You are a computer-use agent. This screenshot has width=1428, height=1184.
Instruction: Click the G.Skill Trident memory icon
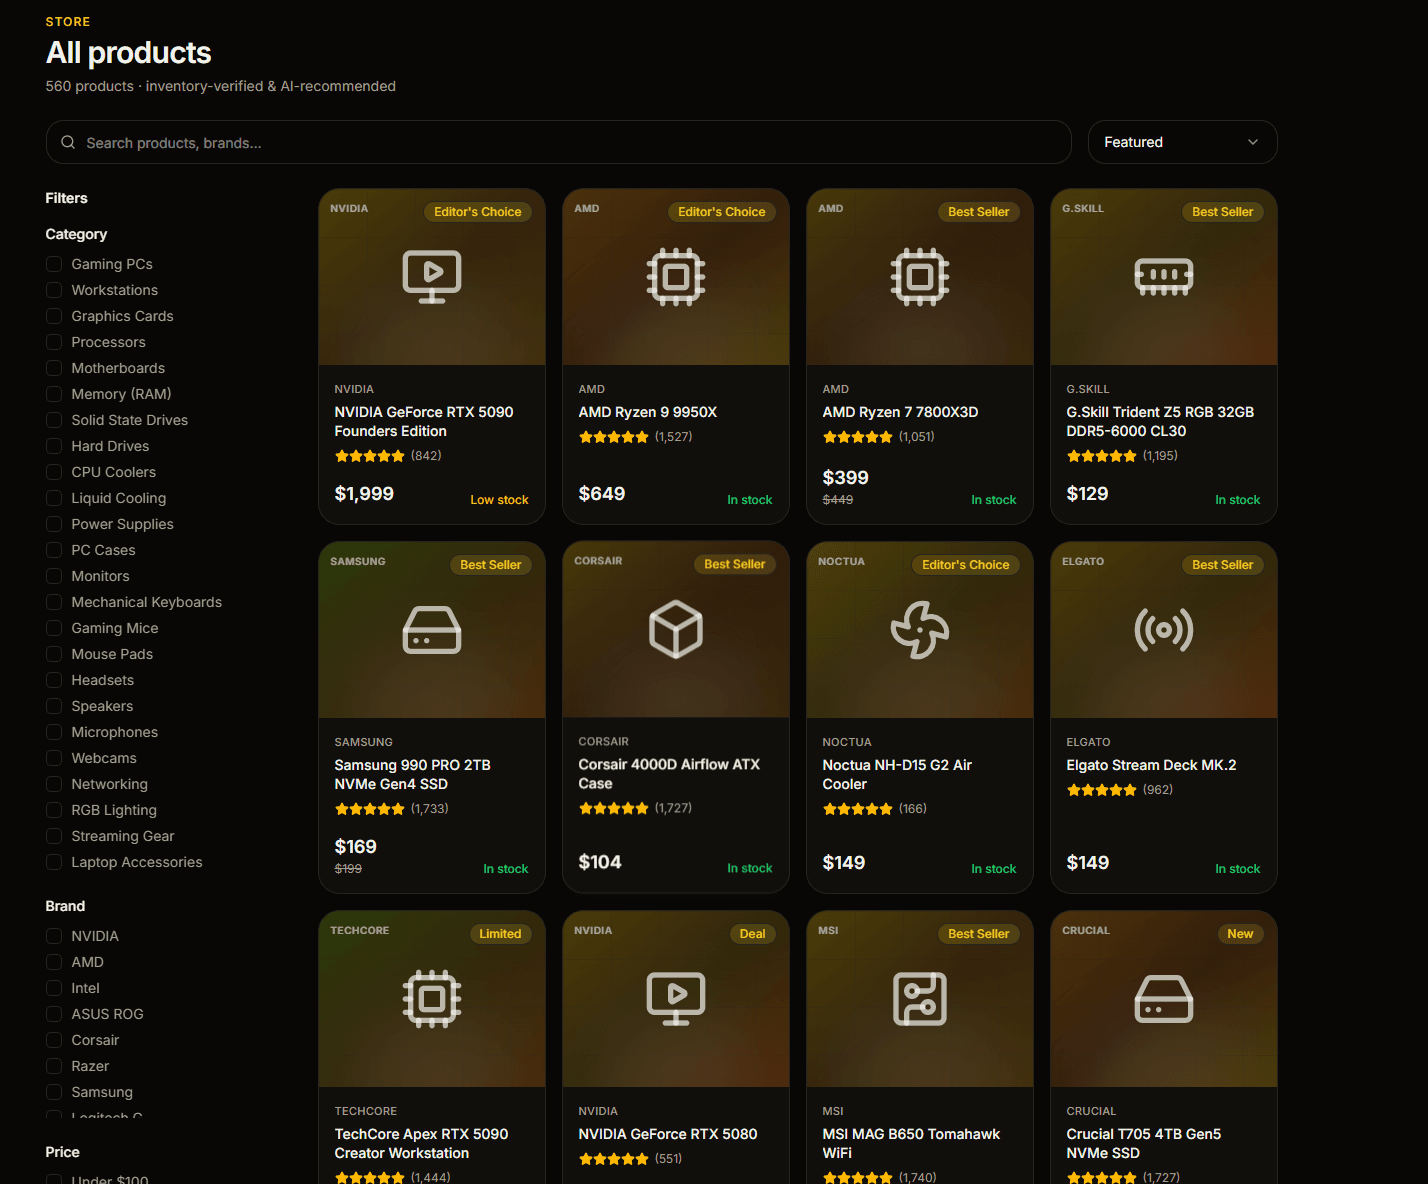coord(1164,276)
